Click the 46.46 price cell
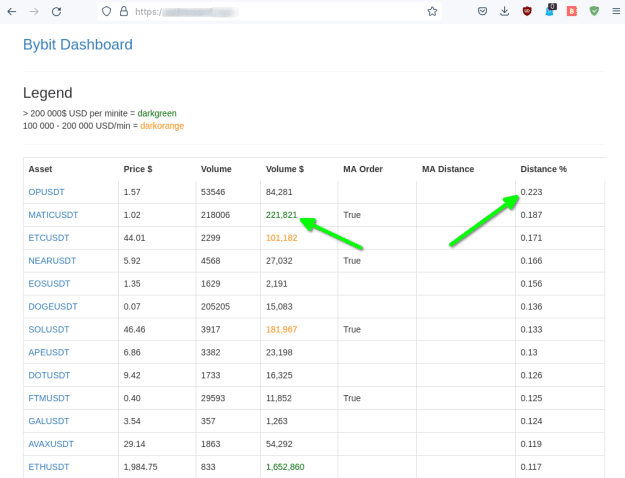Image resolution: width=625 pixels, height=478 pixels. tap(134, 329)
